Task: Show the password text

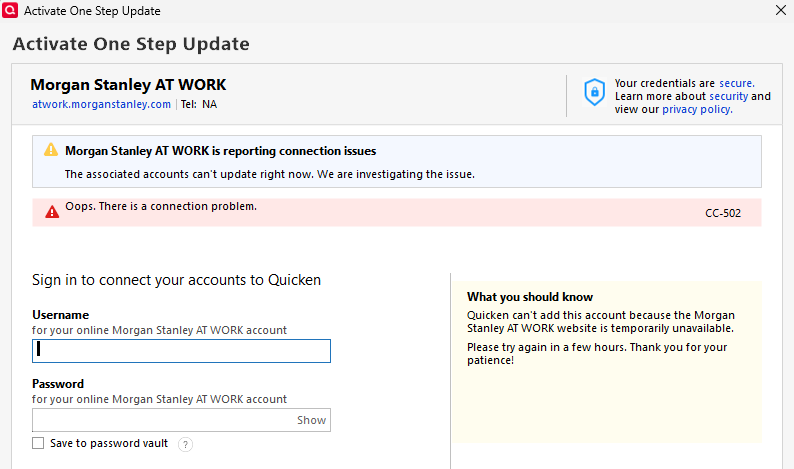Action: [x=311, y=420]
